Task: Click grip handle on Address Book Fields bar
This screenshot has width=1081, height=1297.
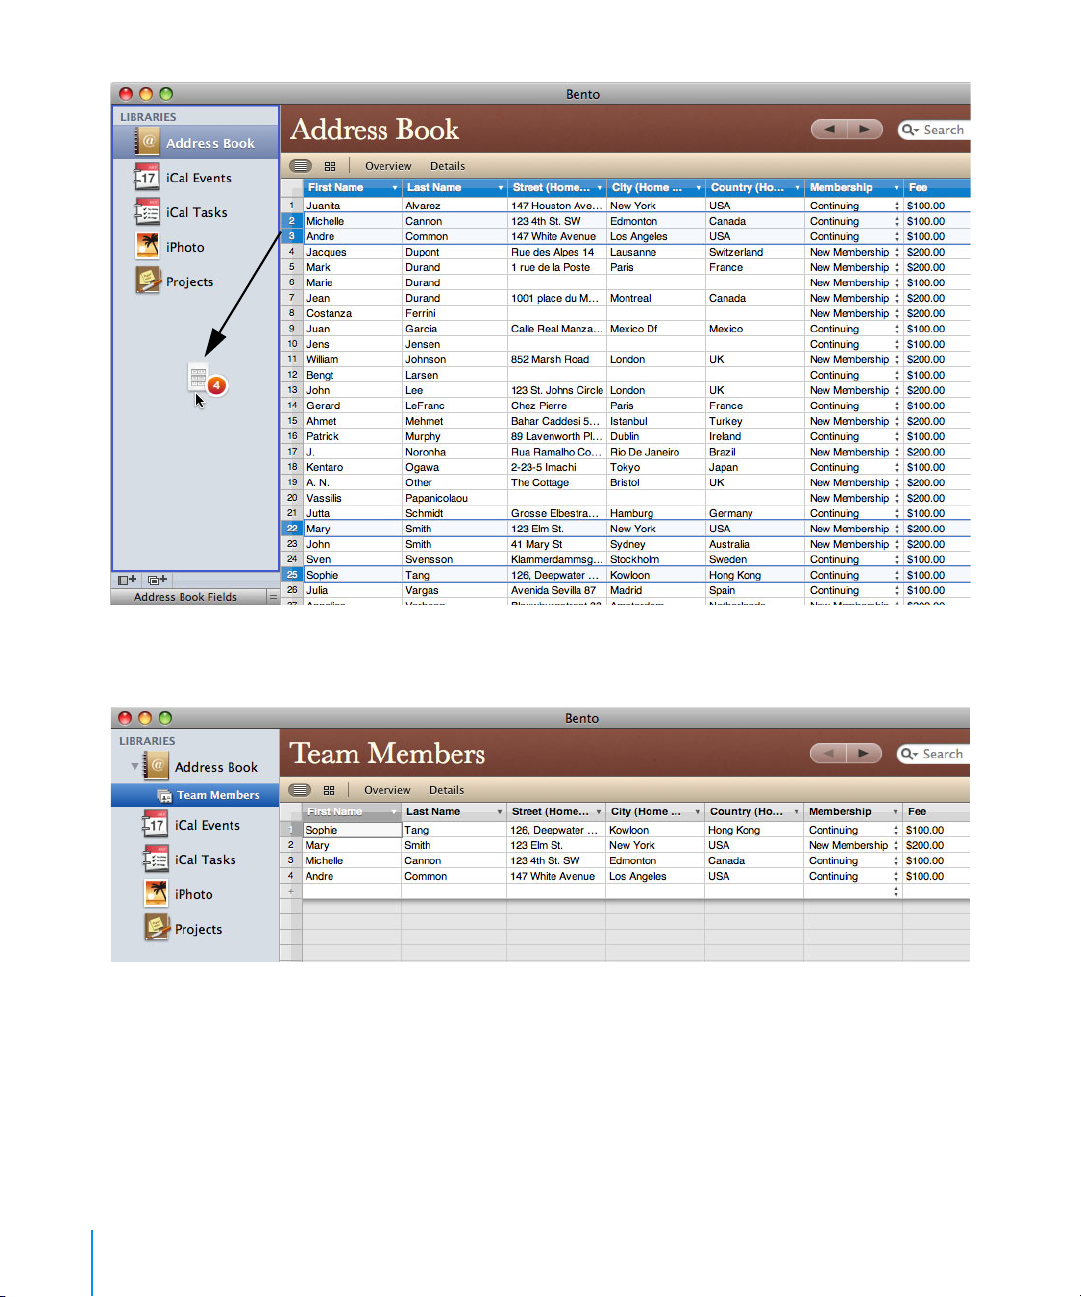Action: [x=273, y=597]
